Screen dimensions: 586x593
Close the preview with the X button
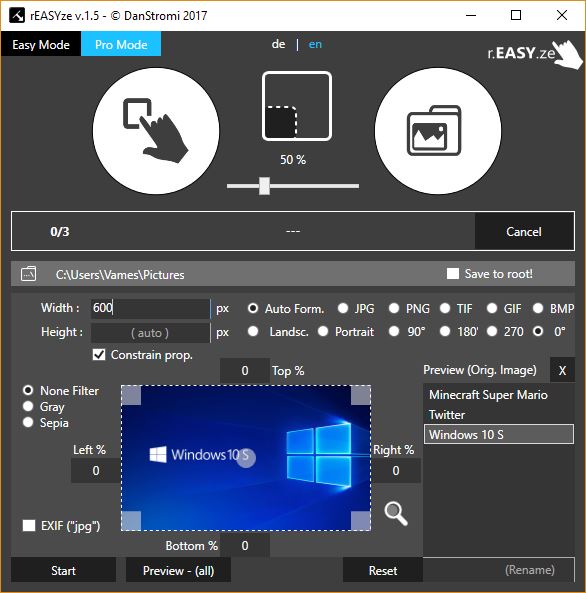562,370
